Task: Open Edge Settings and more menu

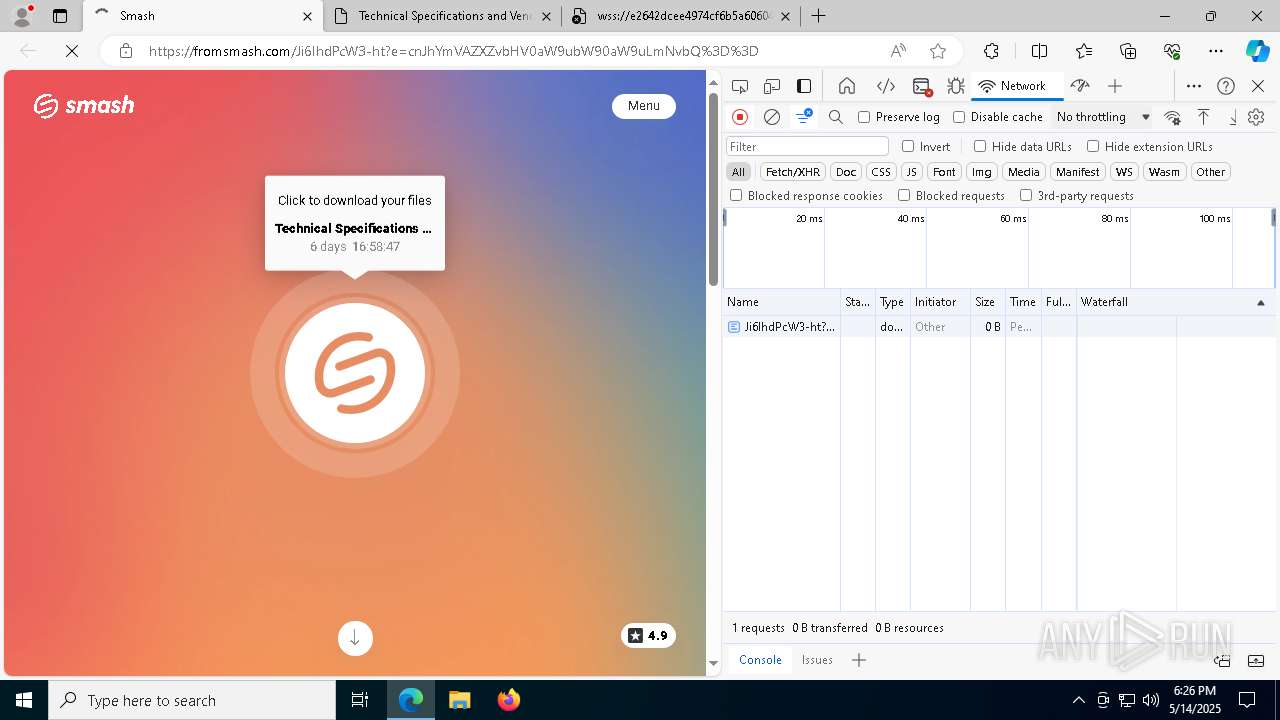Action: (x=1216, y=51)
